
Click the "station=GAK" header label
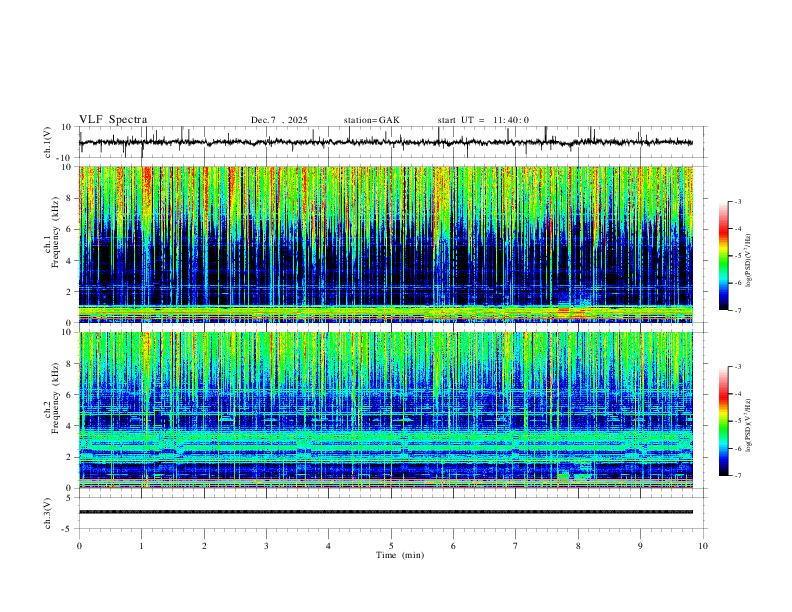tap(371, 120)
